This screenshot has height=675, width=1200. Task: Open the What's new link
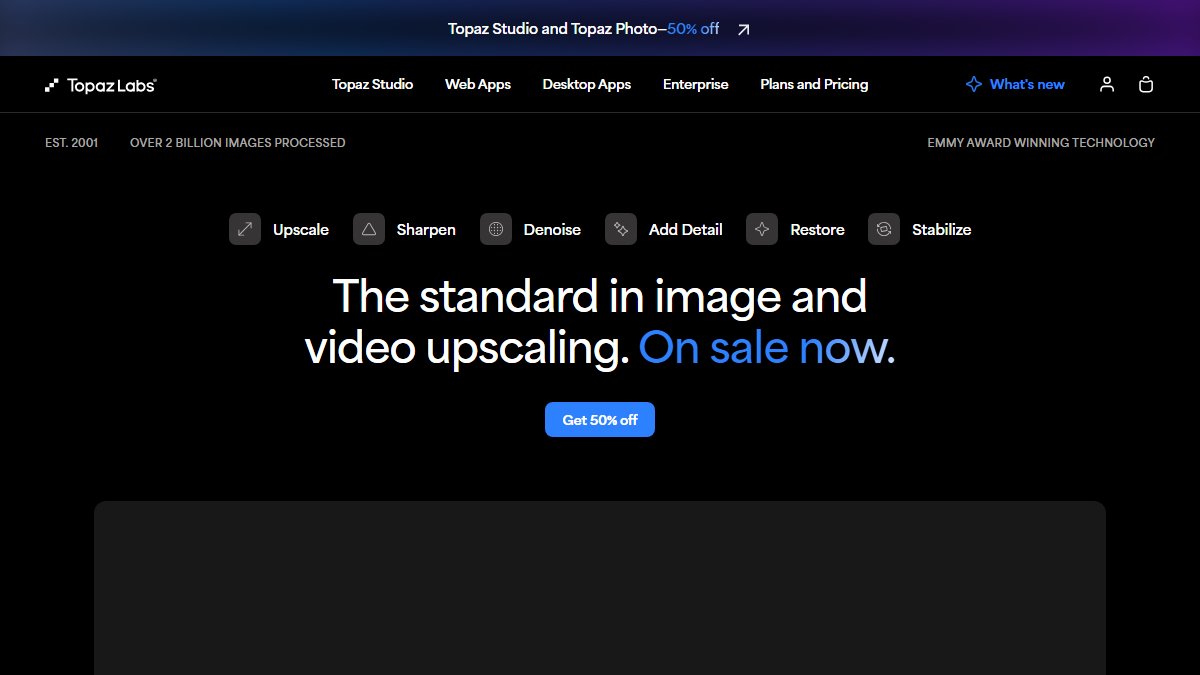tap(1027, 85)
